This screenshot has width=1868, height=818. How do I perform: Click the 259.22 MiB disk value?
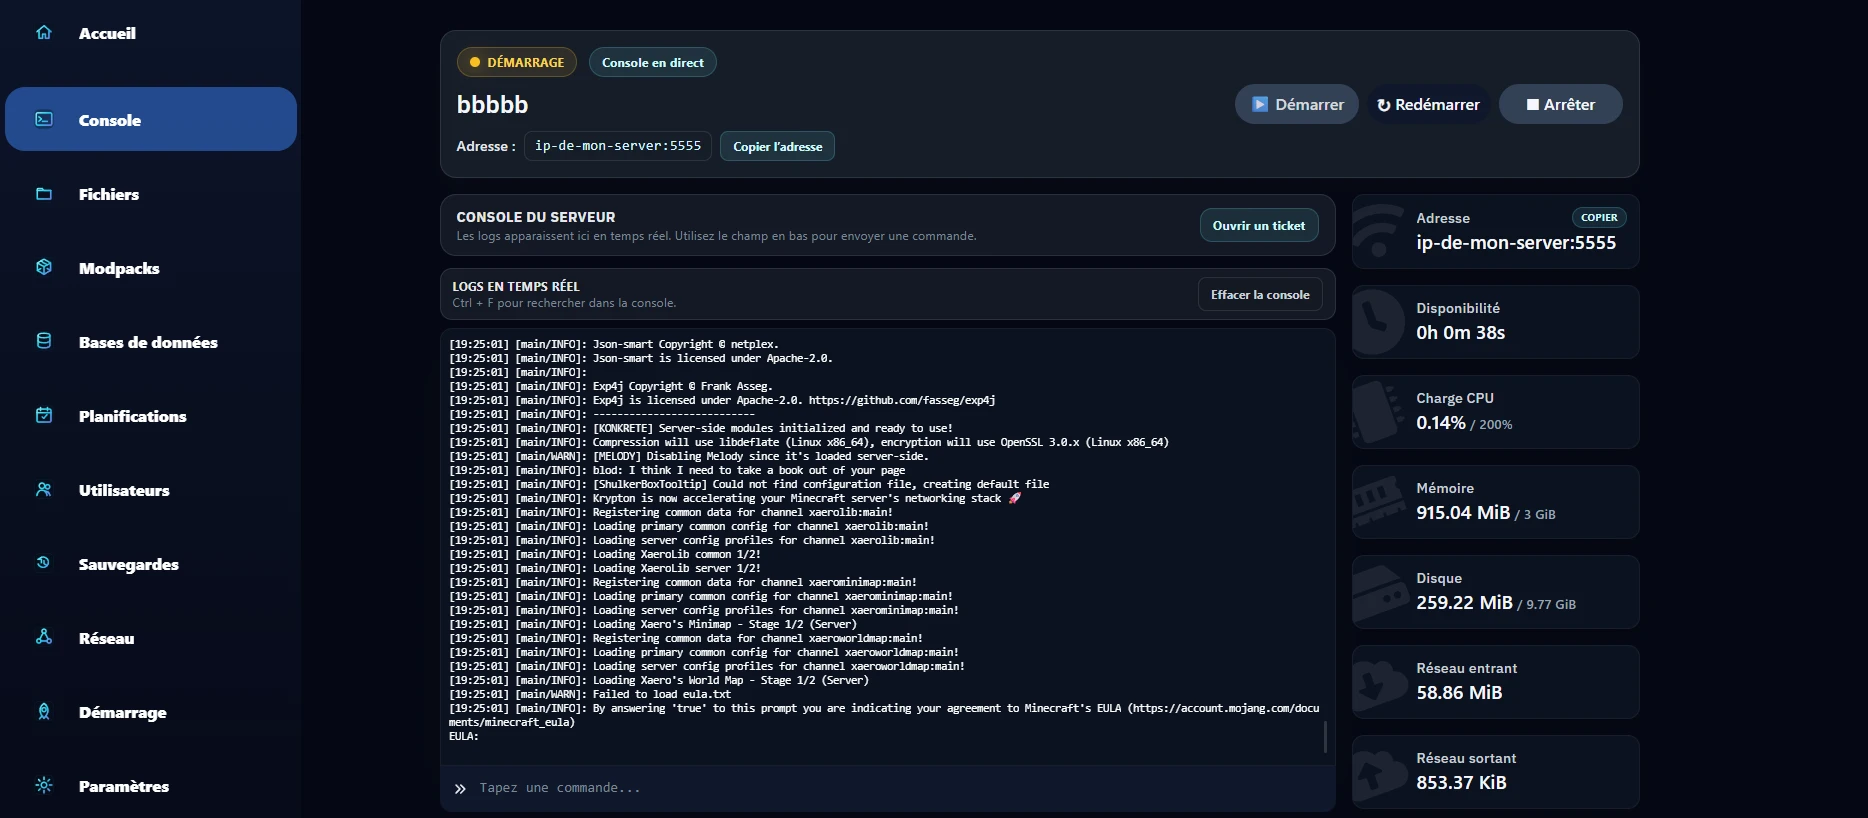[1464, 603]
